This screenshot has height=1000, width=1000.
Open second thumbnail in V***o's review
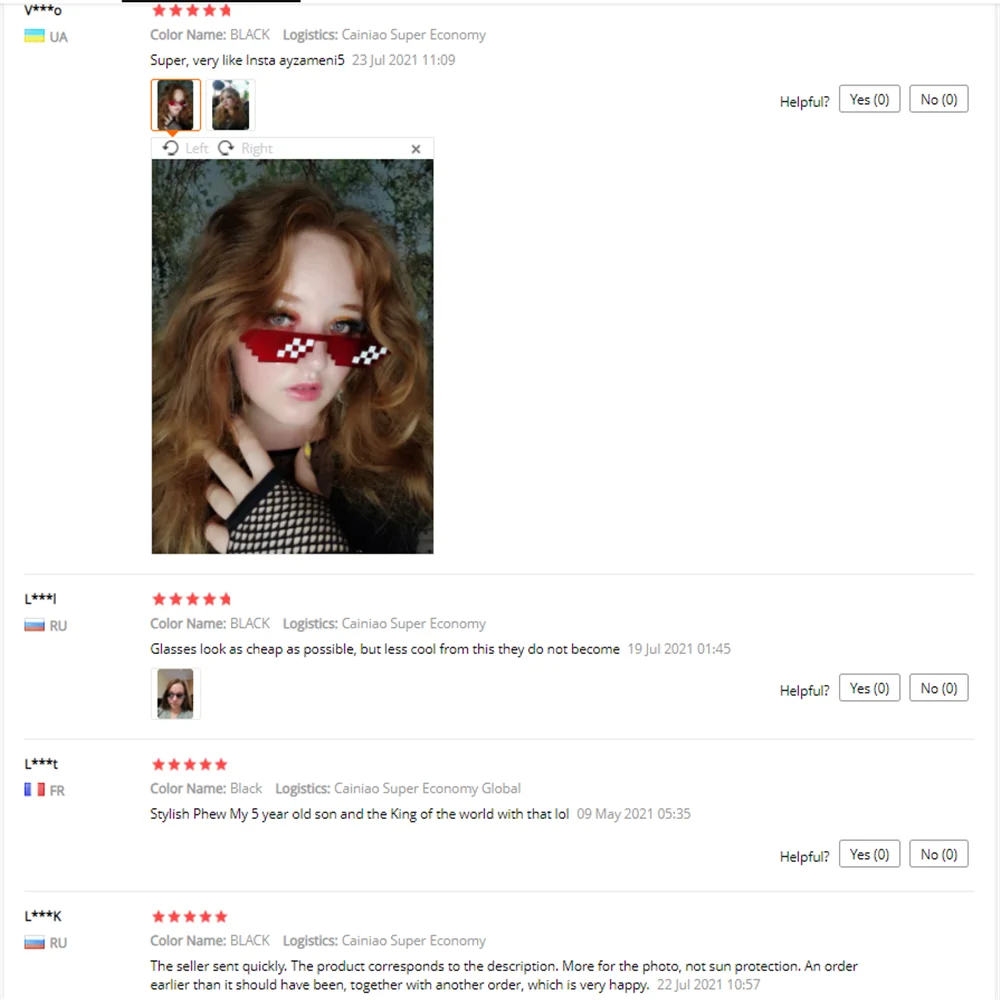click(231, 105)
